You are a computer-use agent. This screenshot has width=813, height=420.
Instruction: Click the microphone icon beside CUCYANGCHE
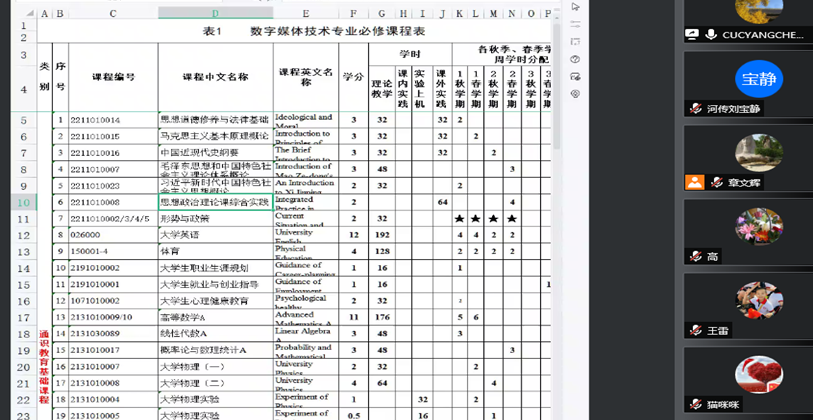711,35
